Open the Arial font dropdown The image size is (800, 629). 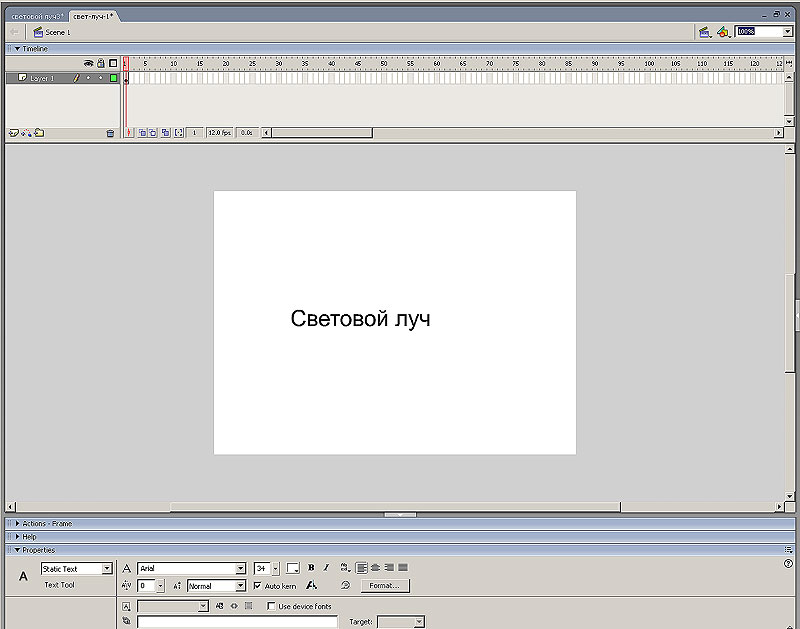[240, 568]
